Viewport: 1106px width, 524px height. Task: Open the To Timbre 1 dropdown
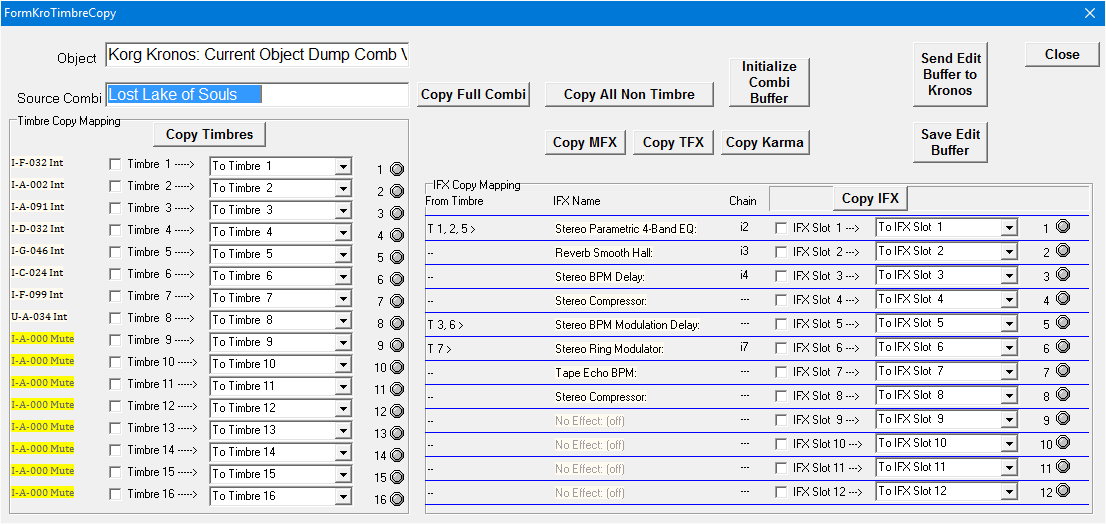[343, 167]
